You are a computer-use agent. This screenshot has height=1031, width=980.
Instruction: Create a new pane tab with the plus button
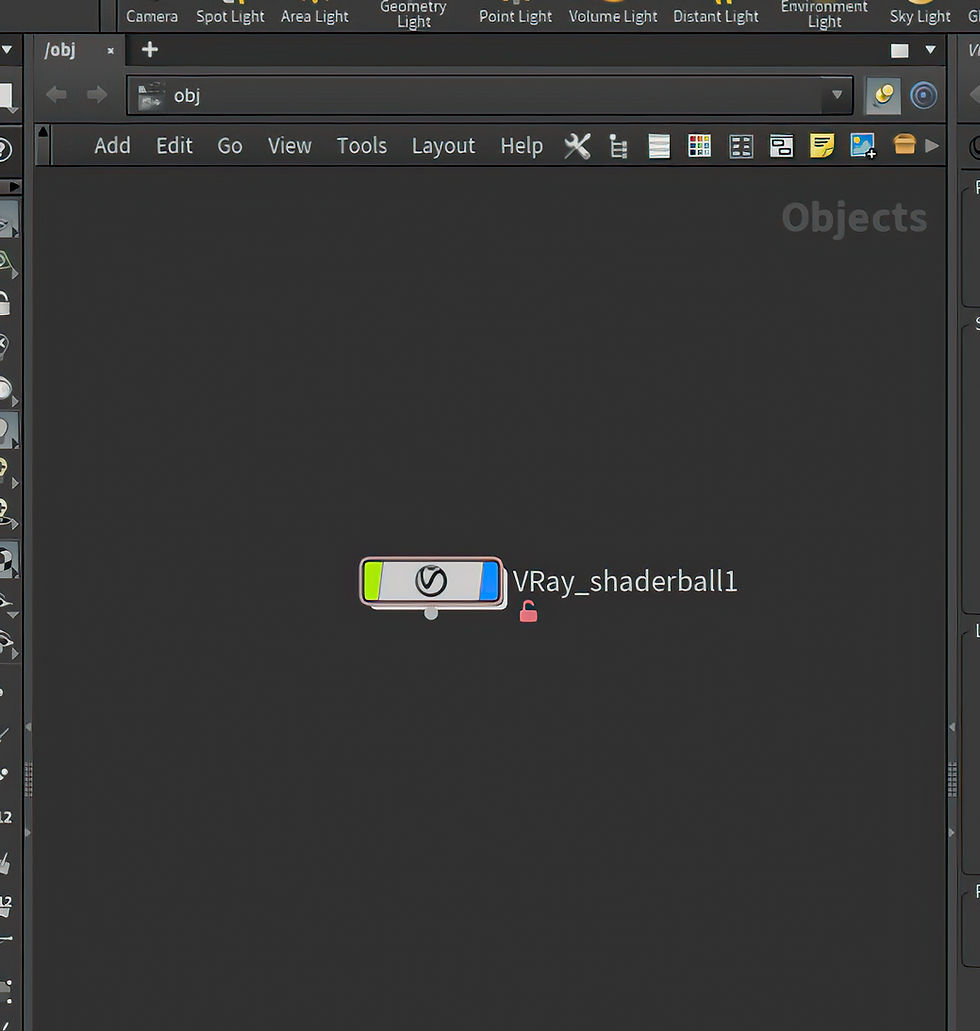(x=149, y=49)
